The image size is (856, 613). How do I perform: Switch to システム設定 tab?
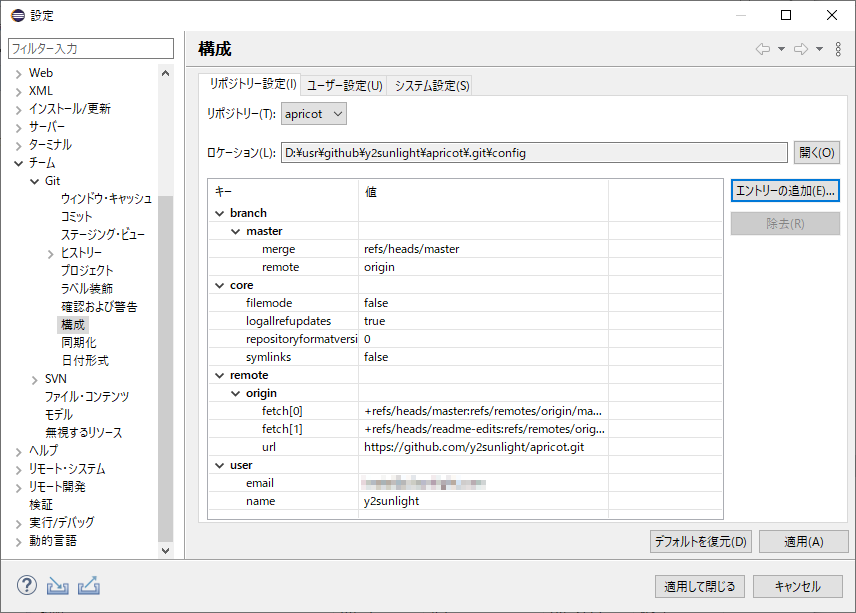(x=432, y=86)
